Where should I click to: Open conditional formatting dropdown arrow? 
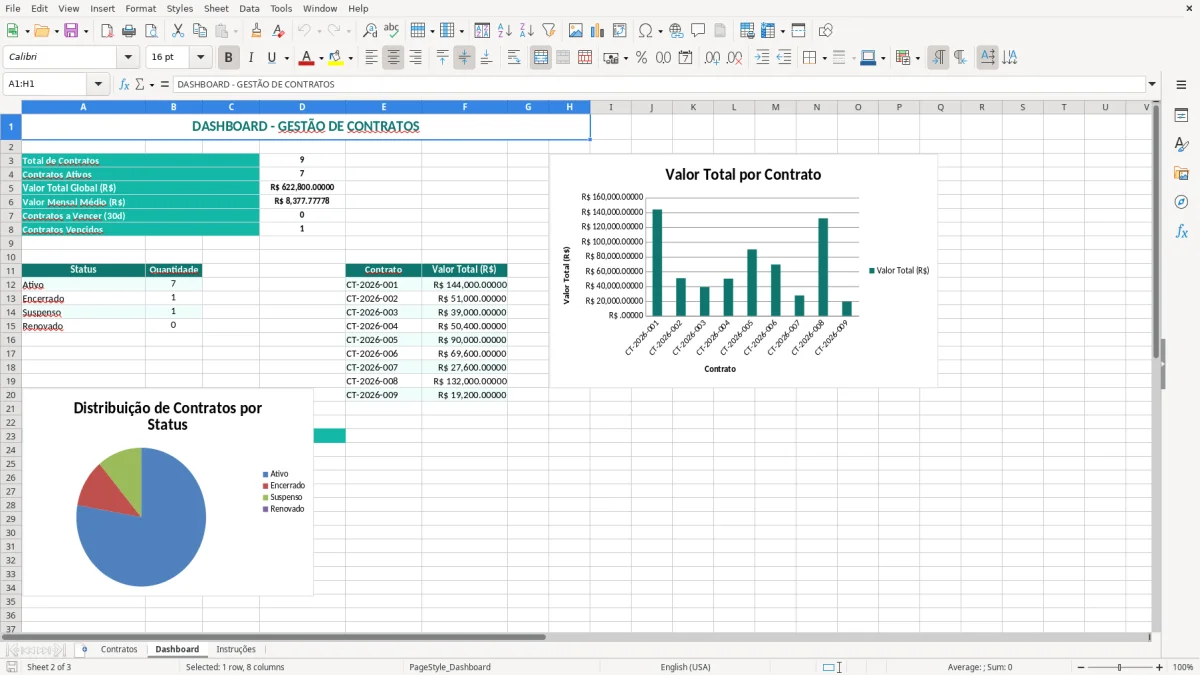click(x=917, y=58)
